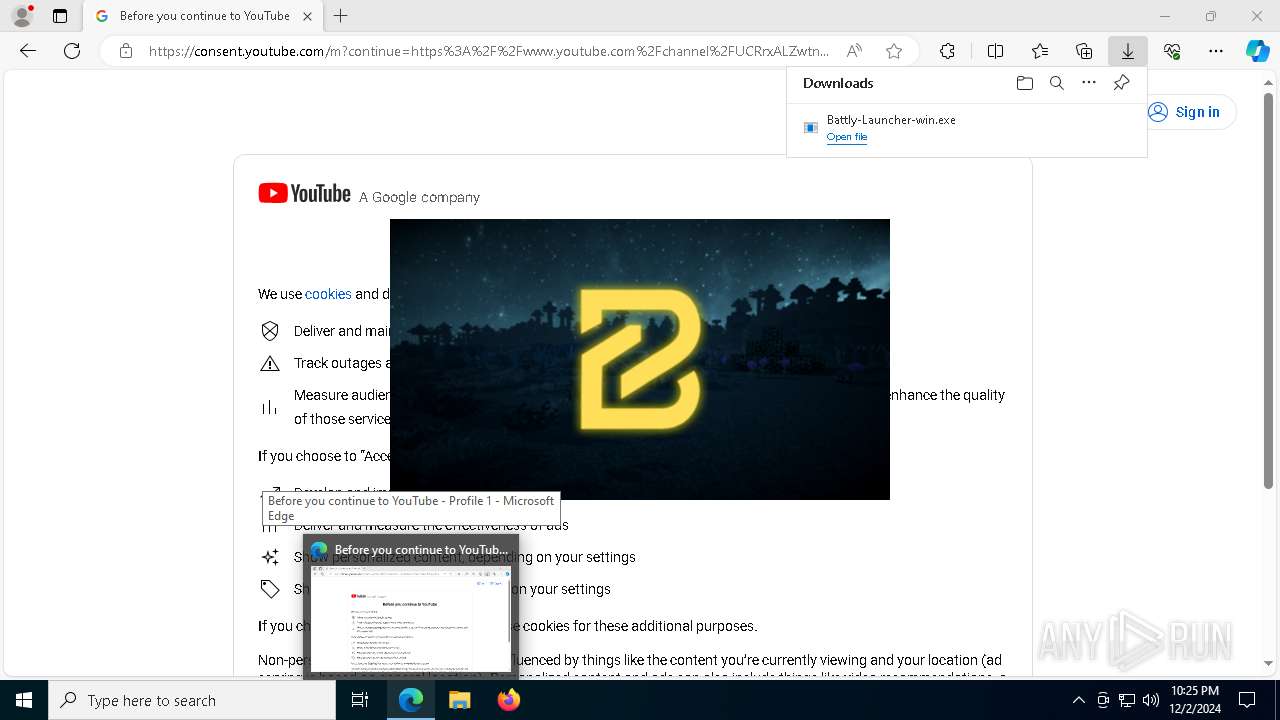Open File Explorer from taskbar
Image resolution: width=1280 pixels, height=720 pixels.
(x=459, y=700)
